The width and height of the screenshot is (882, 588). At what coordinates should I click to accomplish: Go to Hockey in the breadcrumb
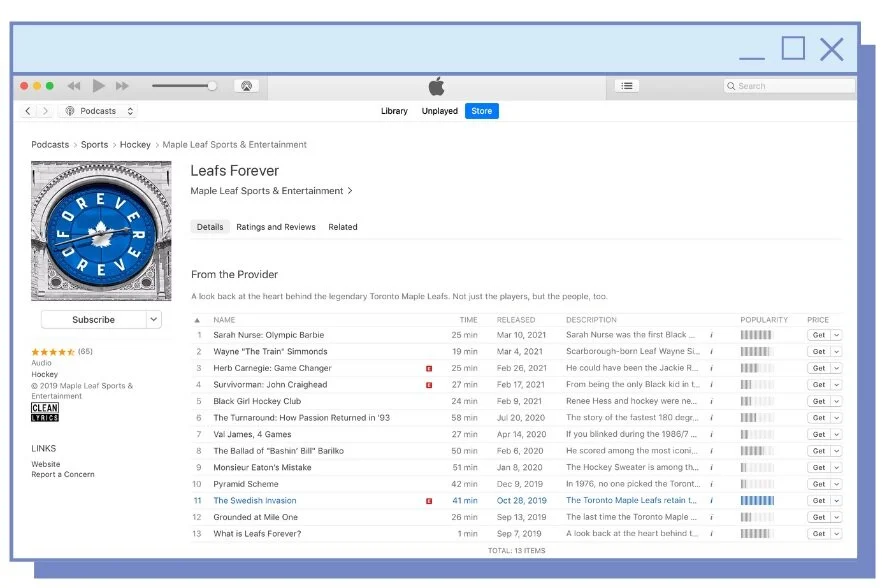point(135,145)
